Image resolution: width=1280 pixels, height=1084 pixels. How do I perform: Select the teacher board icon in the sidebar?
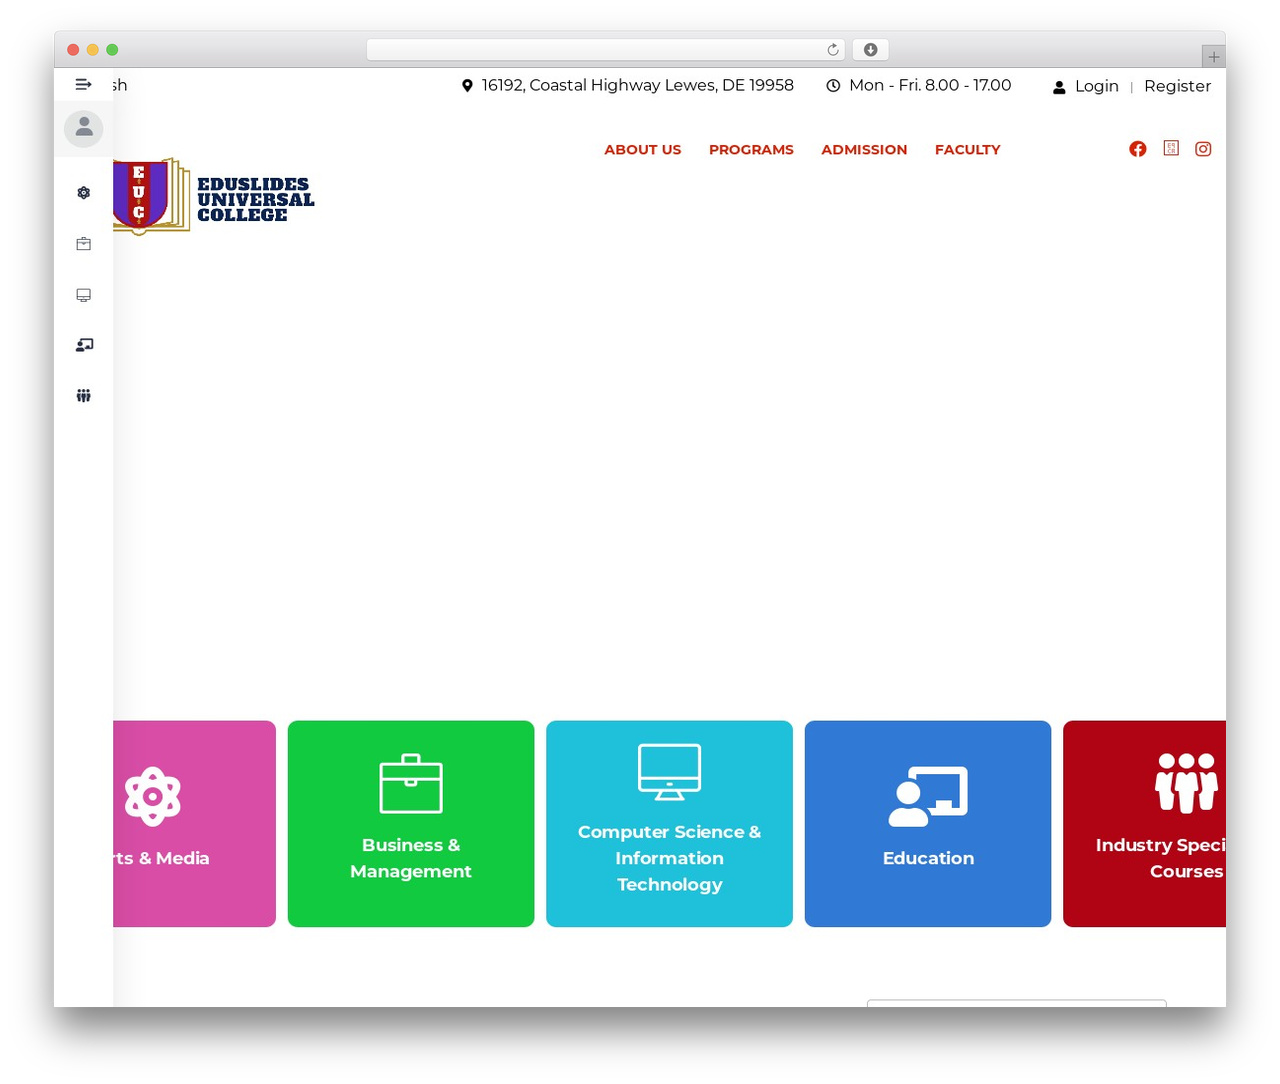coord(84,345)
